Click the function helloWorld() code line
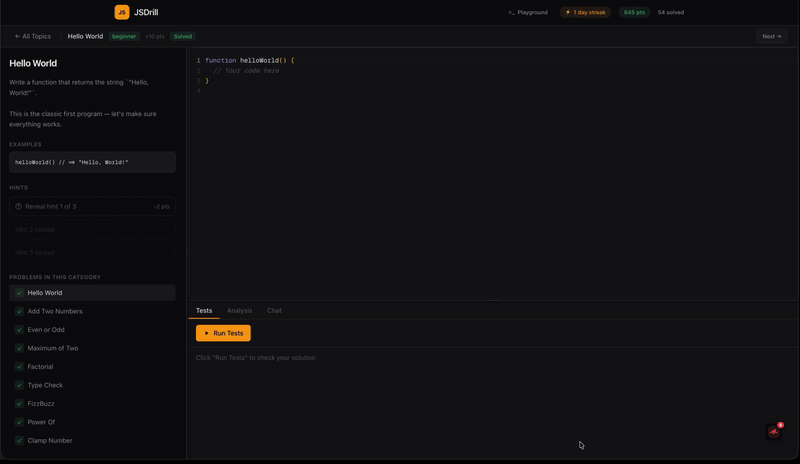The image size is (800, 464). 249,60
